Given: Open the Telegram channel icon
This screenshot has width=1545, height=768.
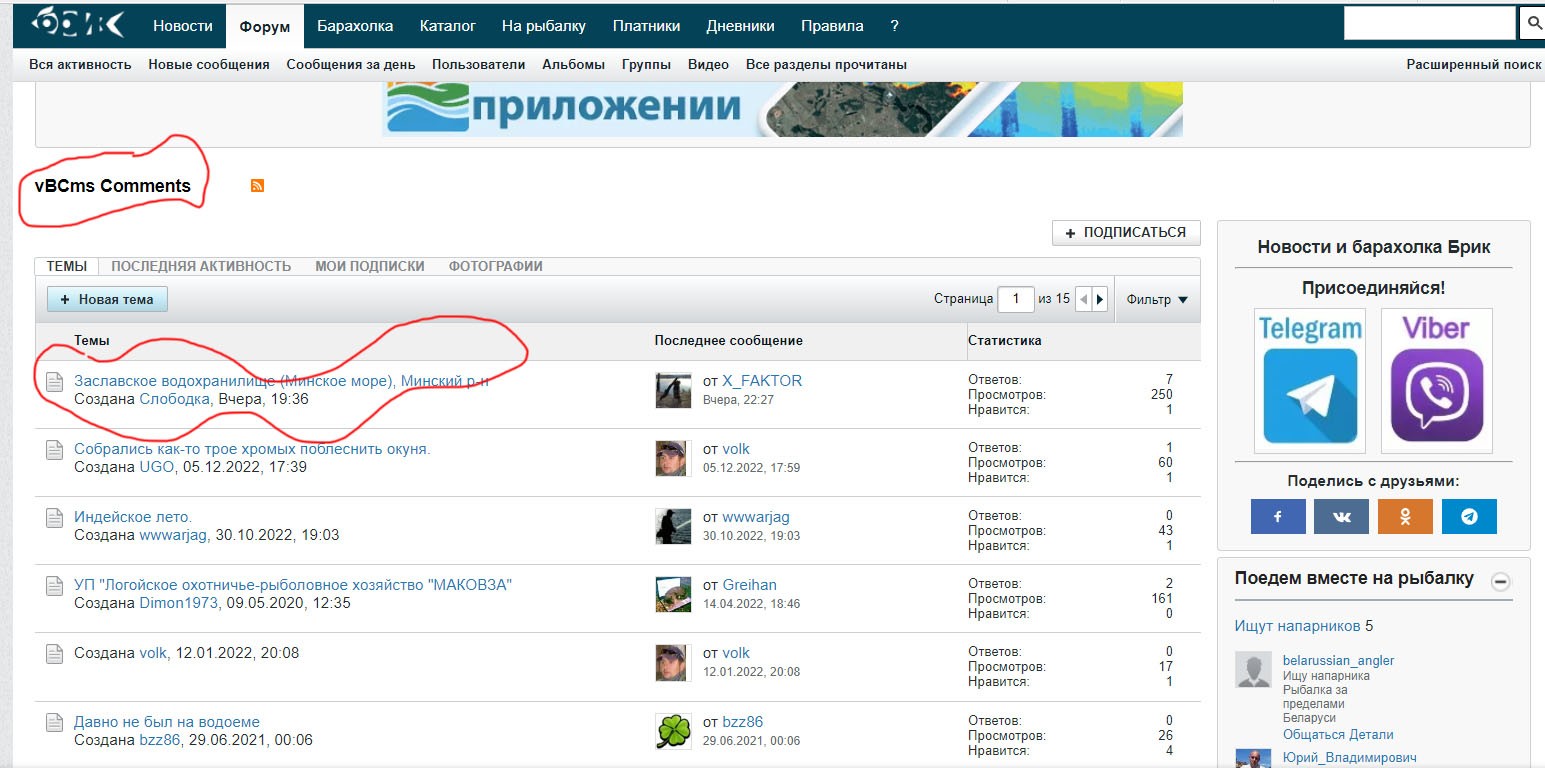Looking at the screenshot, I should tap(1310, 380).
